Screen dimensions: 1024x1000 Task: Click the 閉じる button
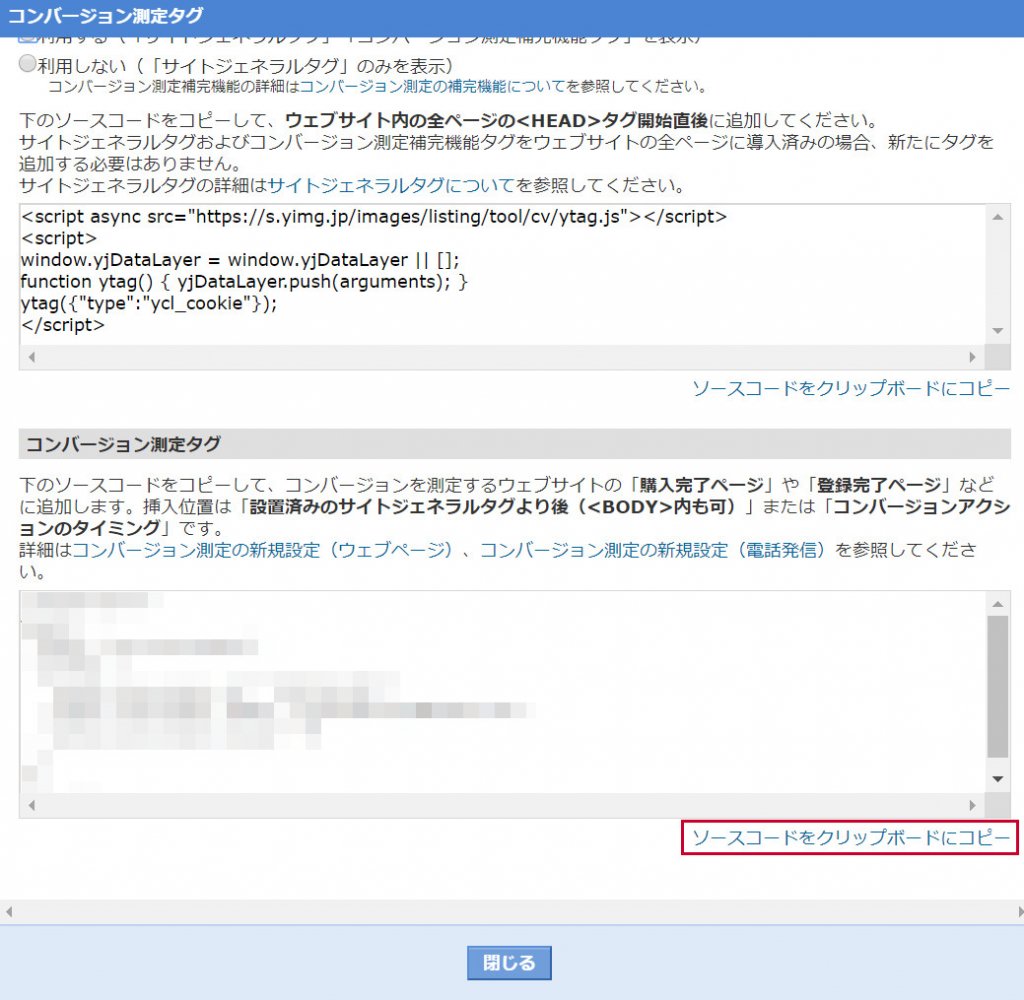click(509, 963)
